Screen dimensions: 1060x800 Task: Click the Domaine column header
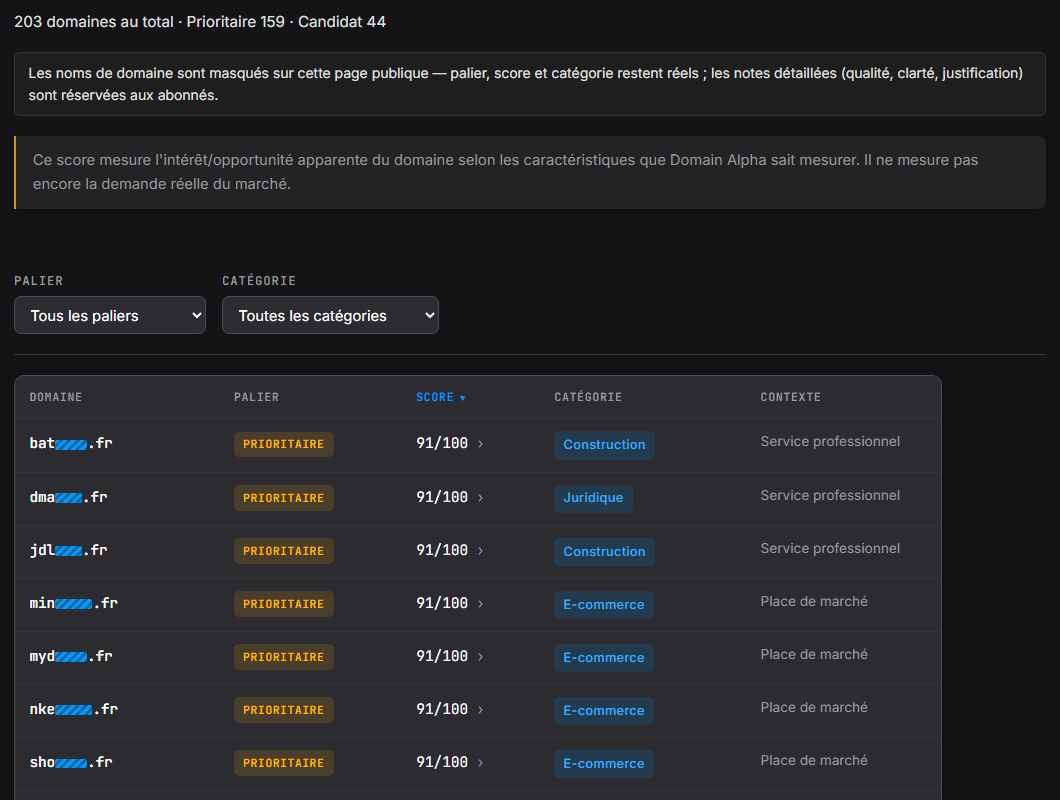55,397
